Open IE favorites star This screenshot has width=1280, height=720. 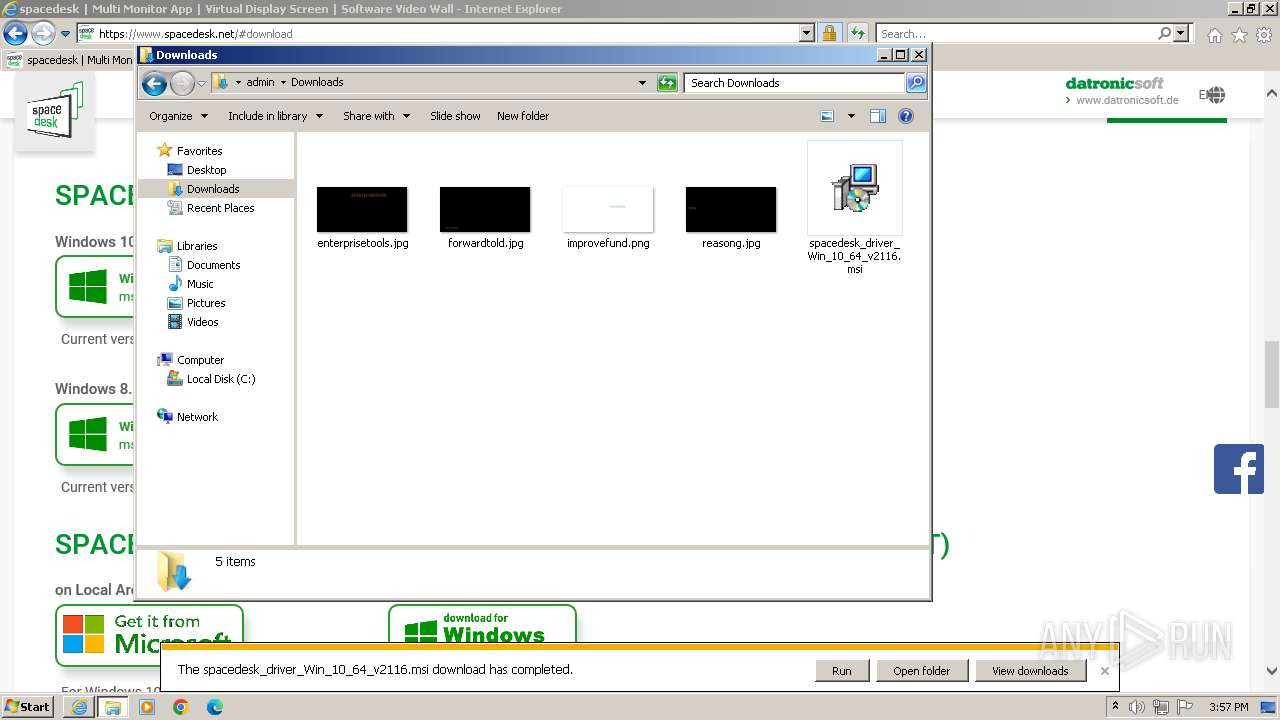tap(1239, 35)
